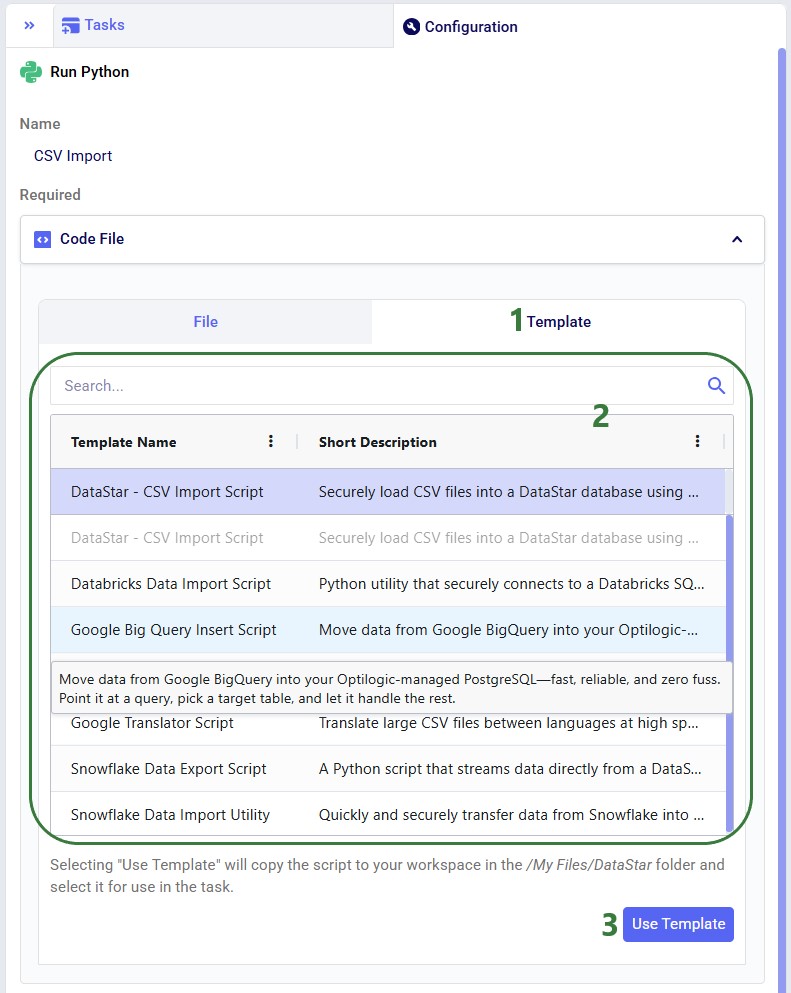This screenshot has height=993, width=791.
Task: Click 'Python utility that securely connects' description
Action: [511, 584]
